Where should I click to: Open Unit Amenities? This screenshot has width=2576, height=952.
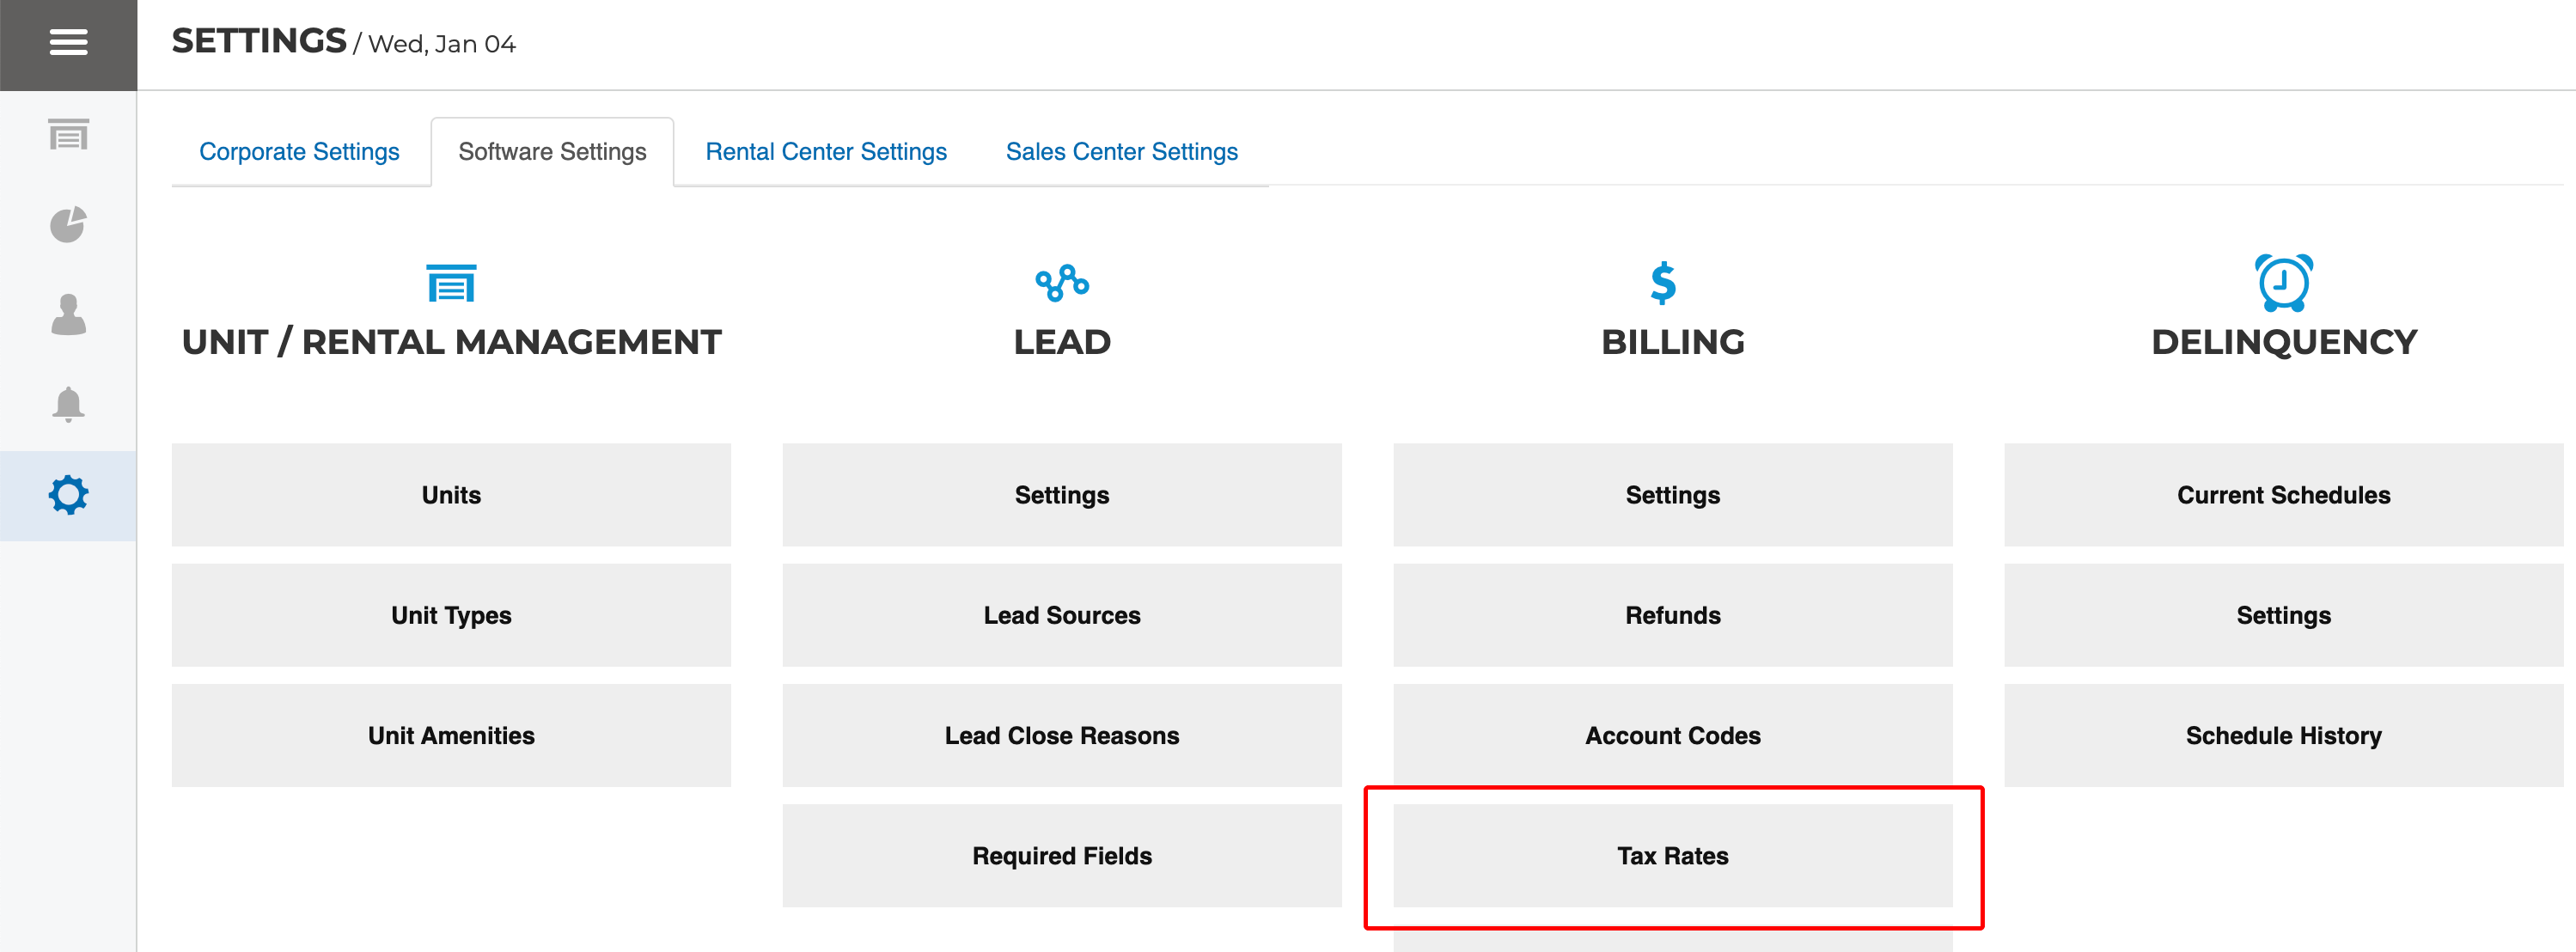pyautogui.click(x=451, y=736)
